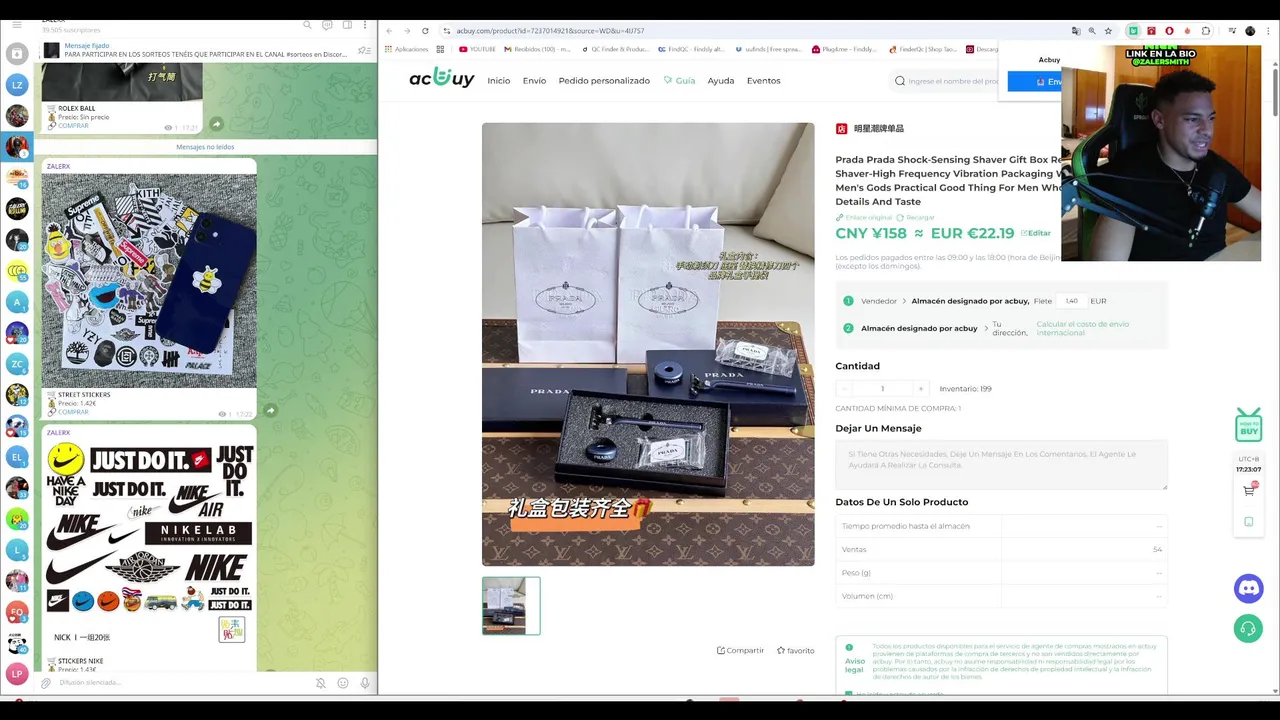Open the FindQC bookmark

[x=690, y=49]
